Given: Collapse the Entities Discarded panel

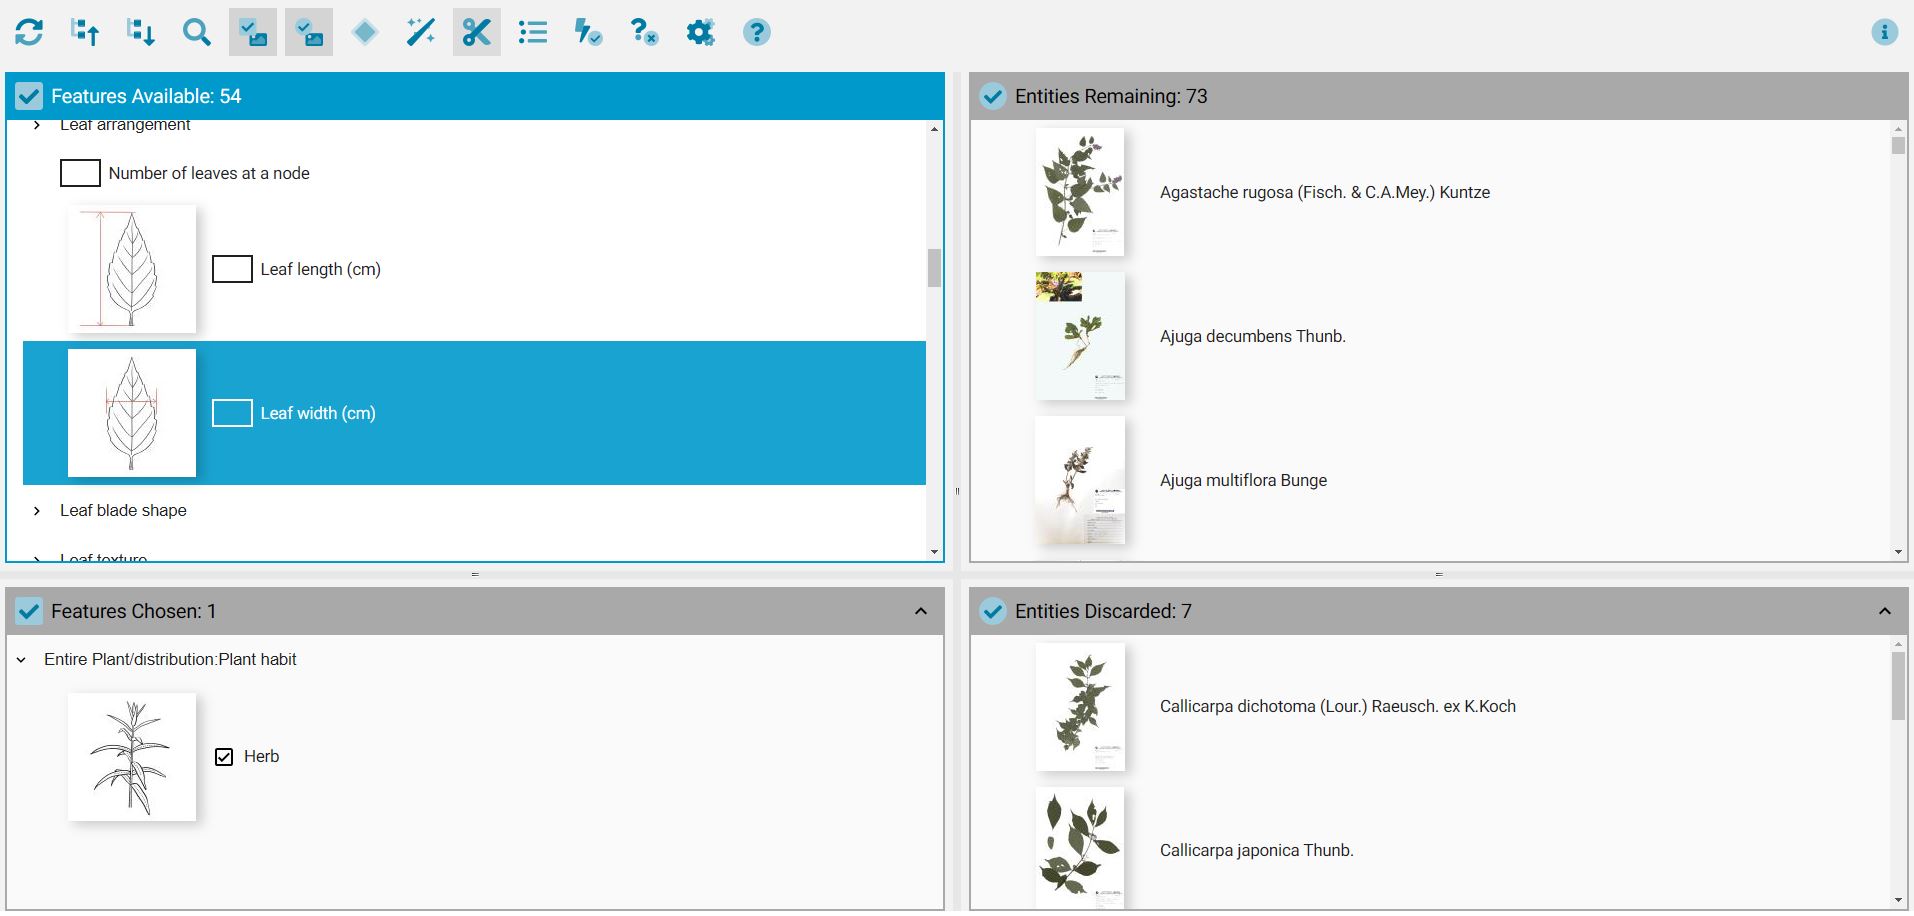Looking at the screenshot, I should click(x=1885, y=611).
